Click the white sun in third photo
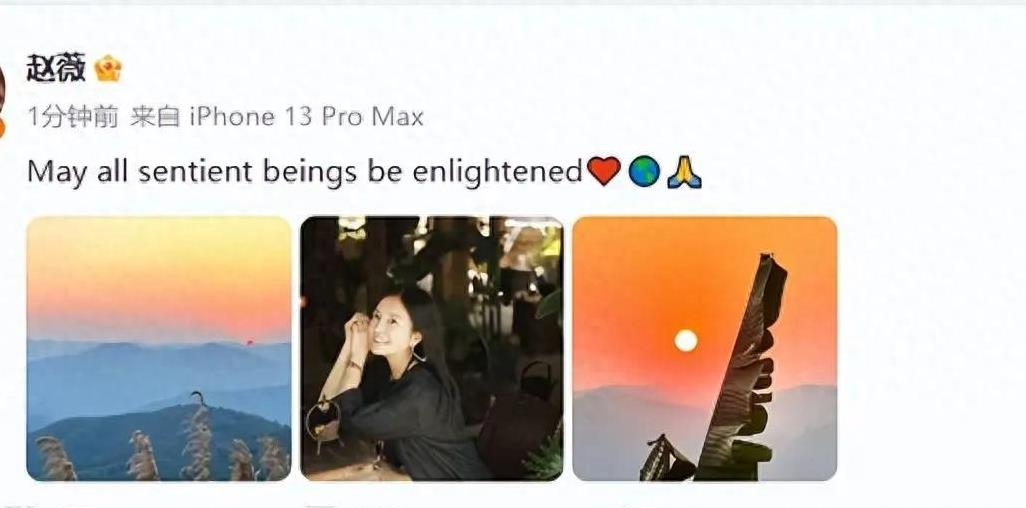The width and height of the screenshot is (1026, 508). coord(686,340)
